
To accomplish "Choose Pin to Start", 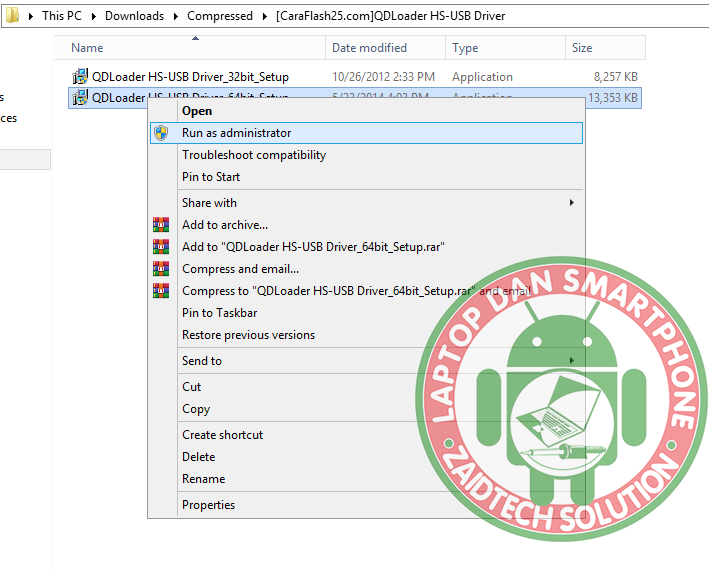I will pos(366,177).
